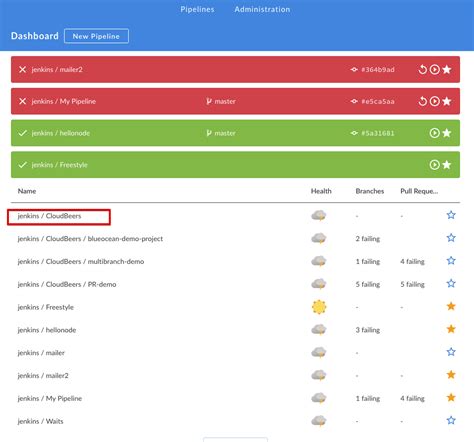Click the sunny health icon for Freestyle

319,307
